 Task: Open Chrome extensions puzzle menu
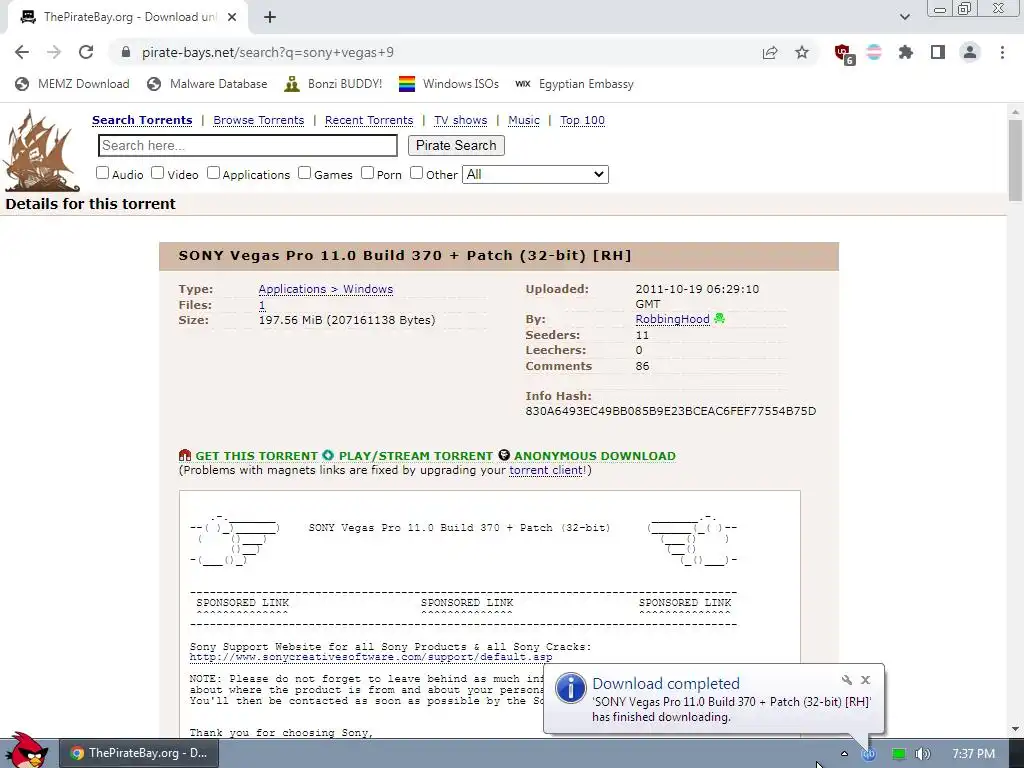pyautogui.click(x=906, y=52)
